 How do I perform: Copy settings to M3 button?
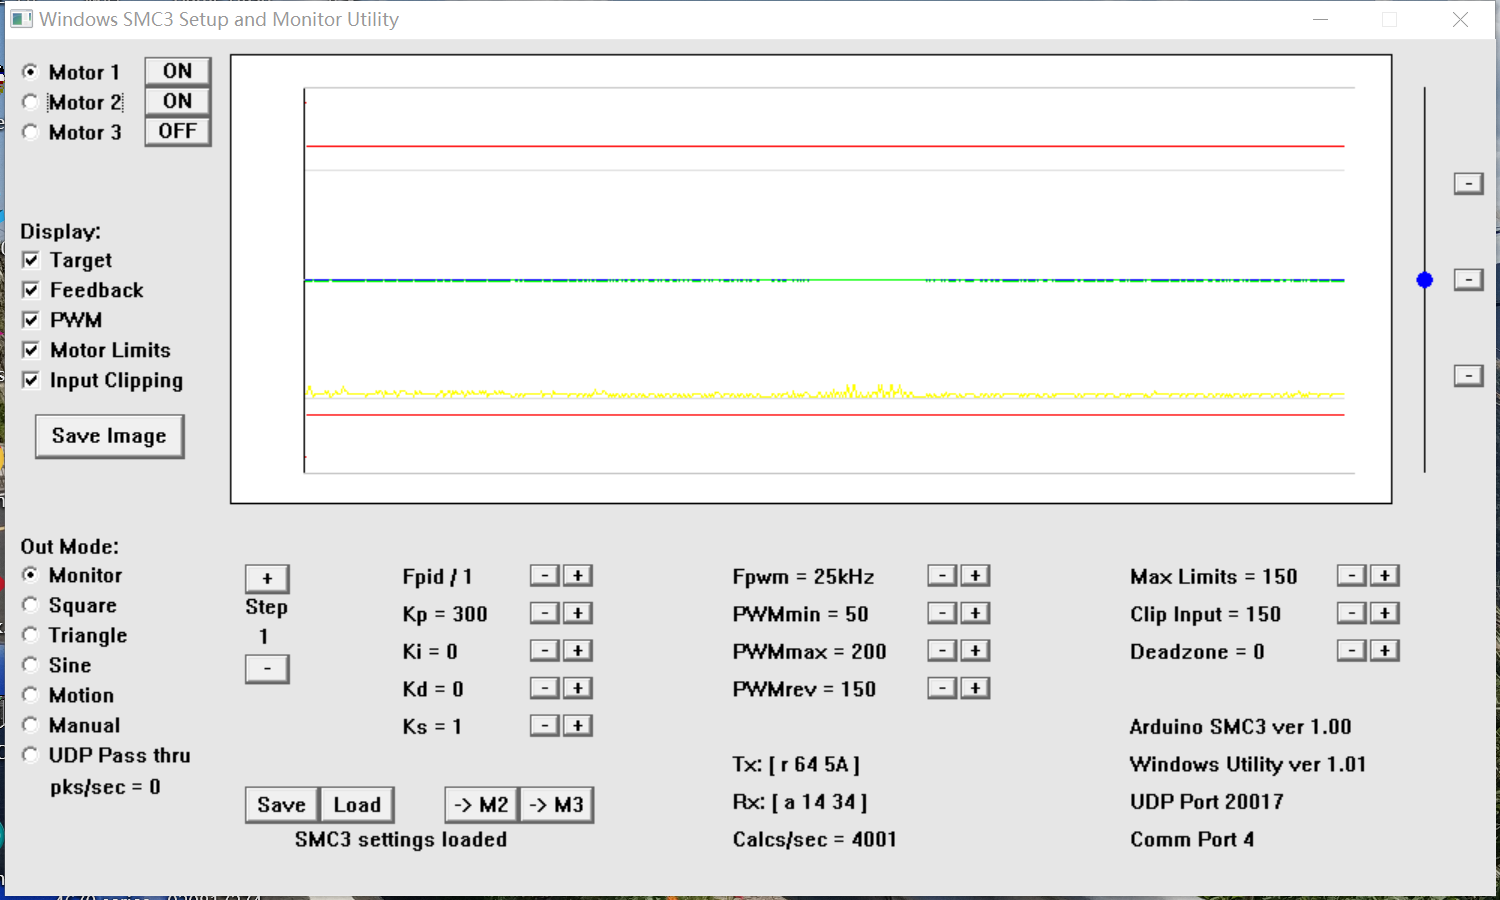click(557, 805)
